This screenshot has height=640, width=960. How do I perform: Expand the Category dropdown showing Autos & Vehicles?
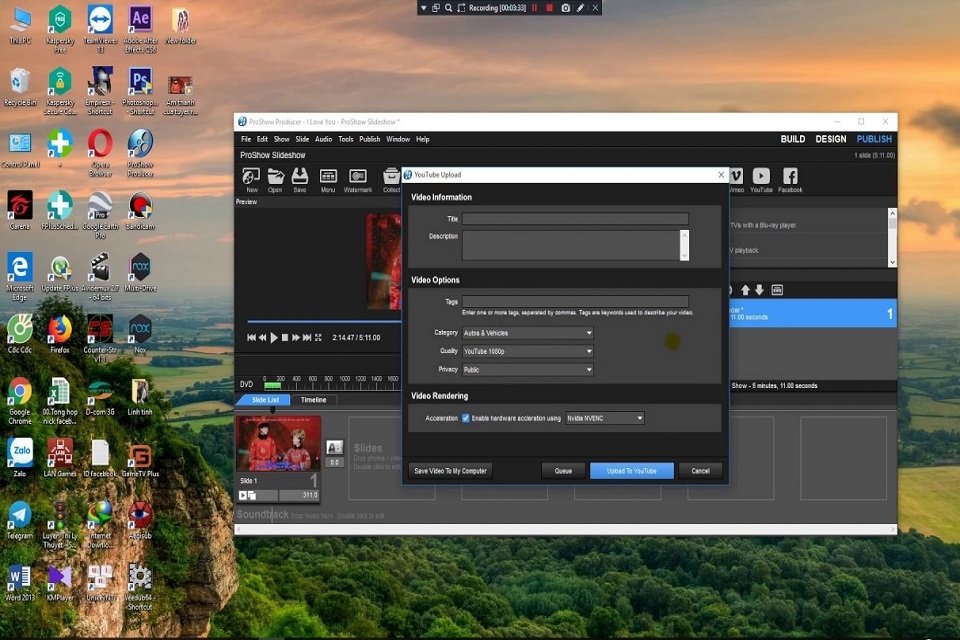[527, 333]
